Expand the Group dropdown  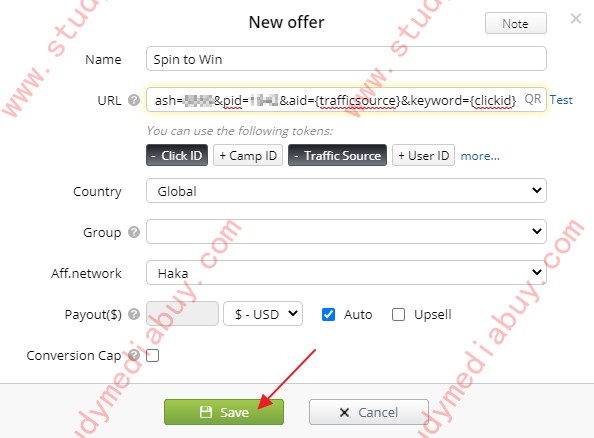[x=346, y=232]
